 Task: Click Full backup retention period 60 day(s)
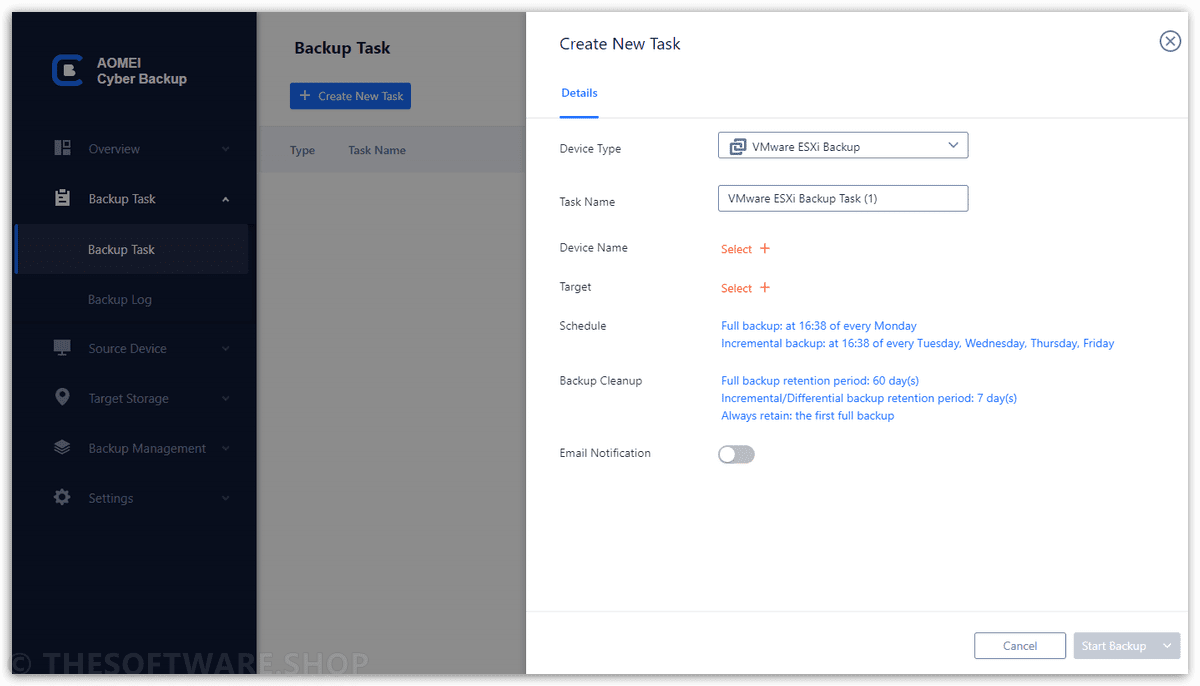[x=819, y=381]
